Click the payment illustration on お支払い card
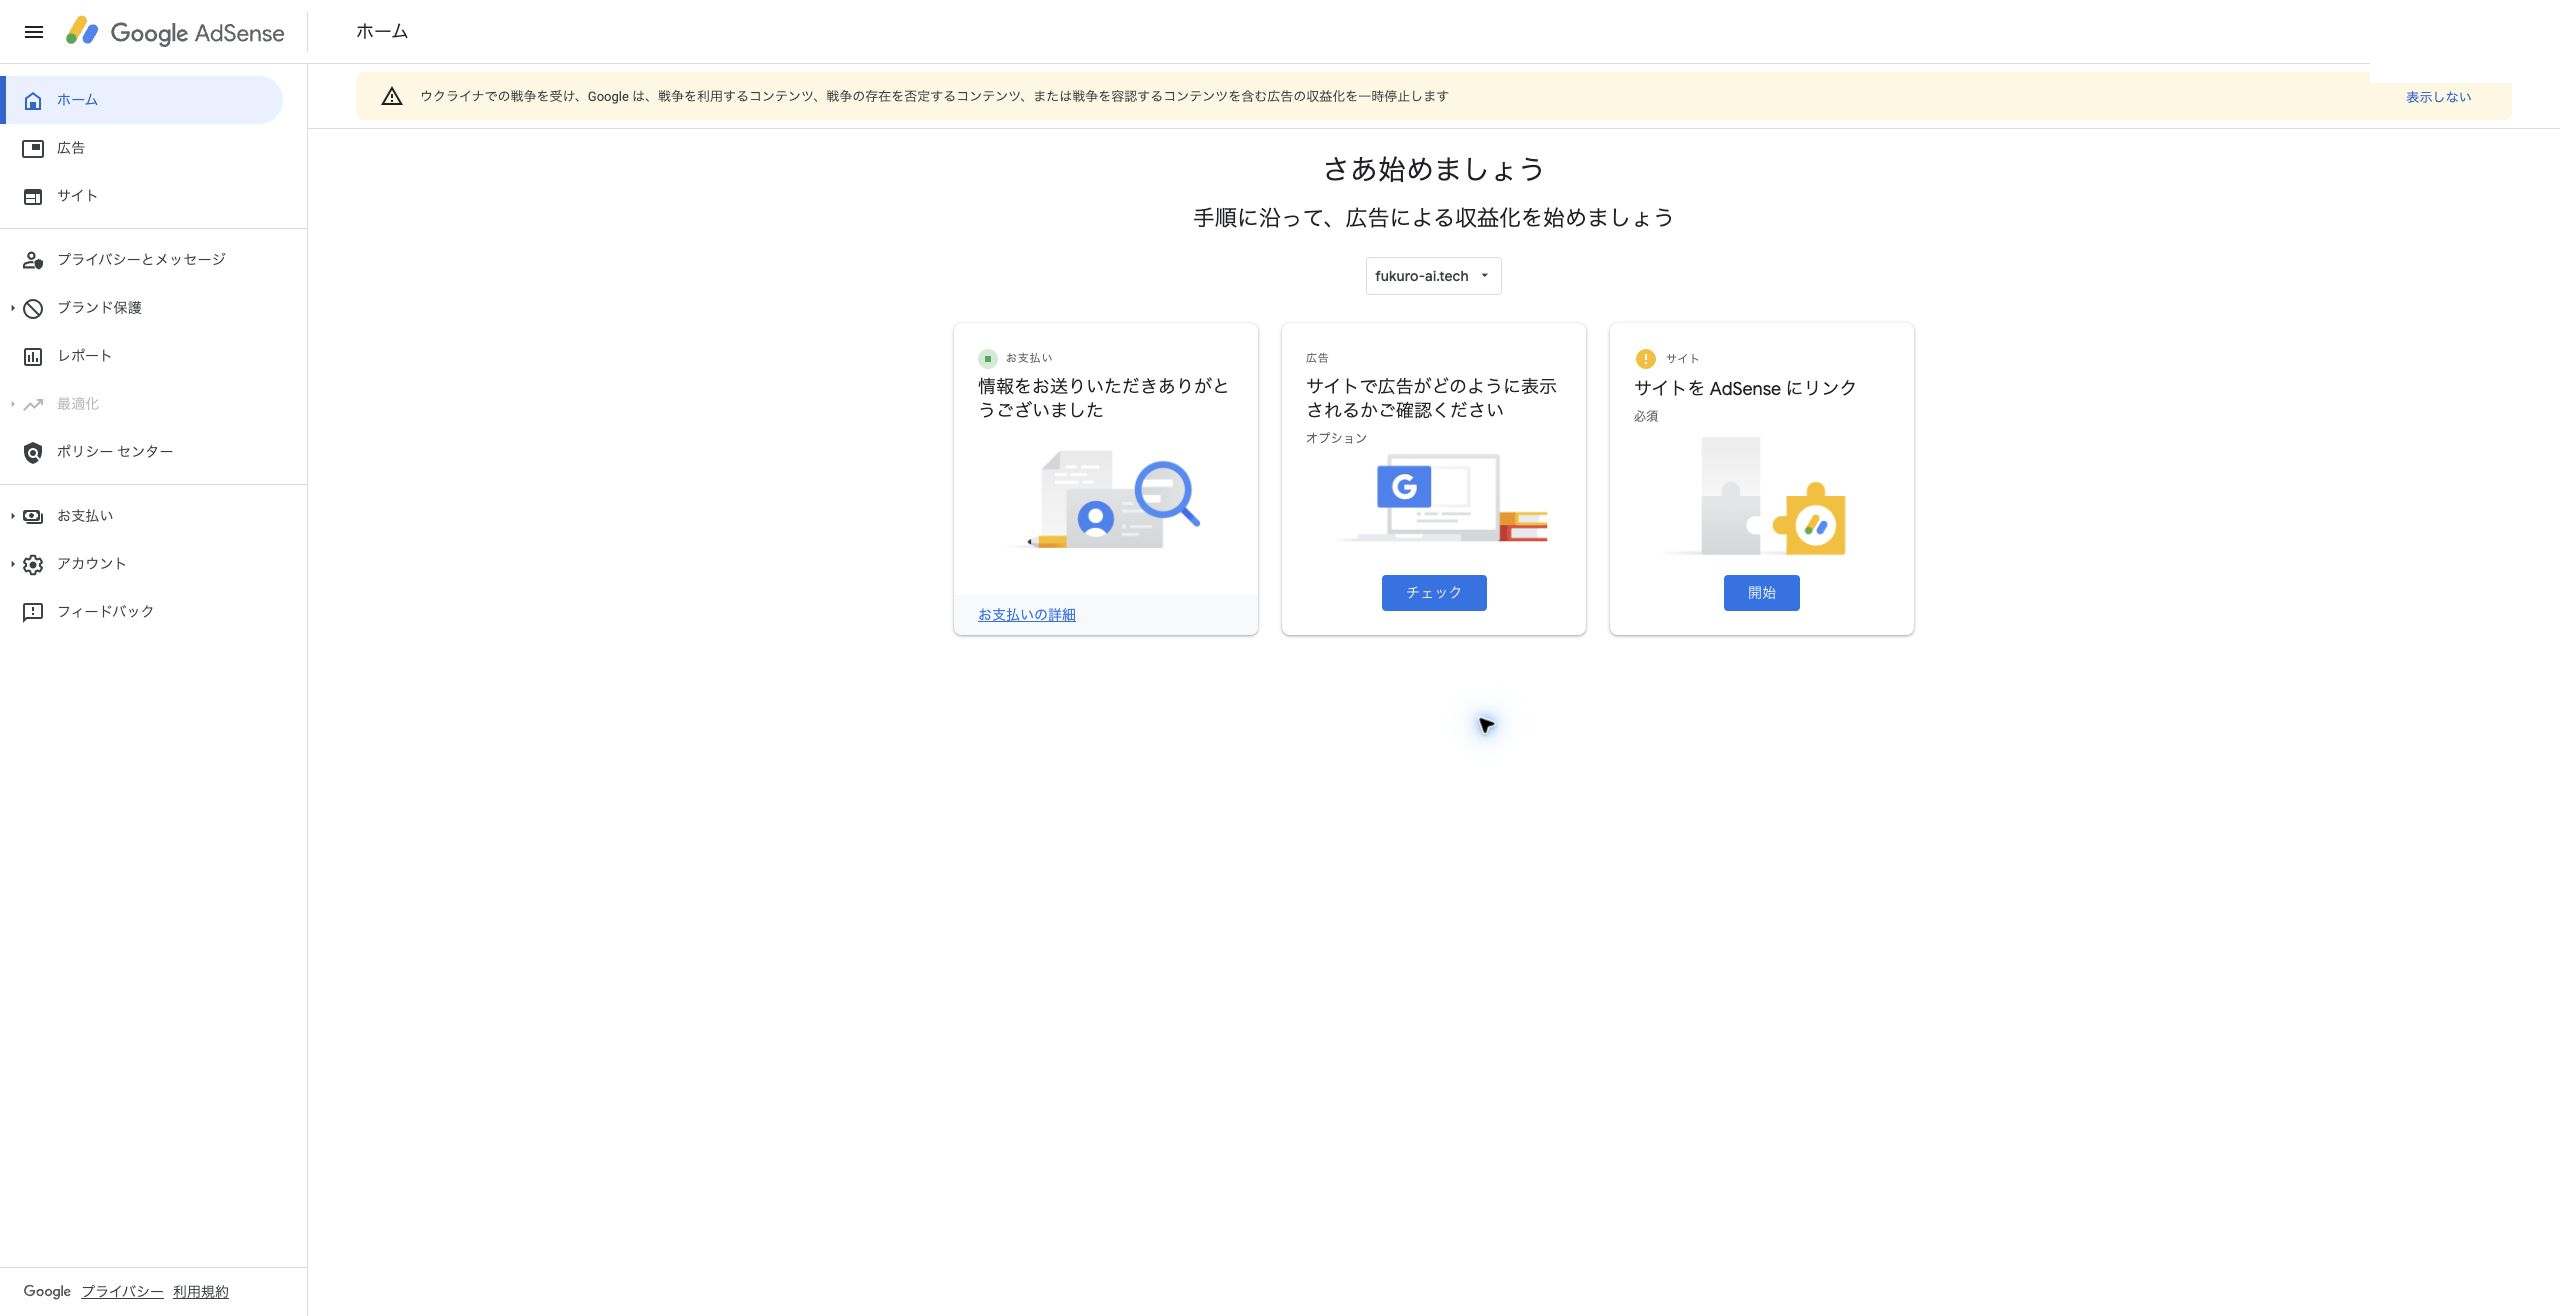Viewport: 2560px width, 1316px height. point(1105,501)
